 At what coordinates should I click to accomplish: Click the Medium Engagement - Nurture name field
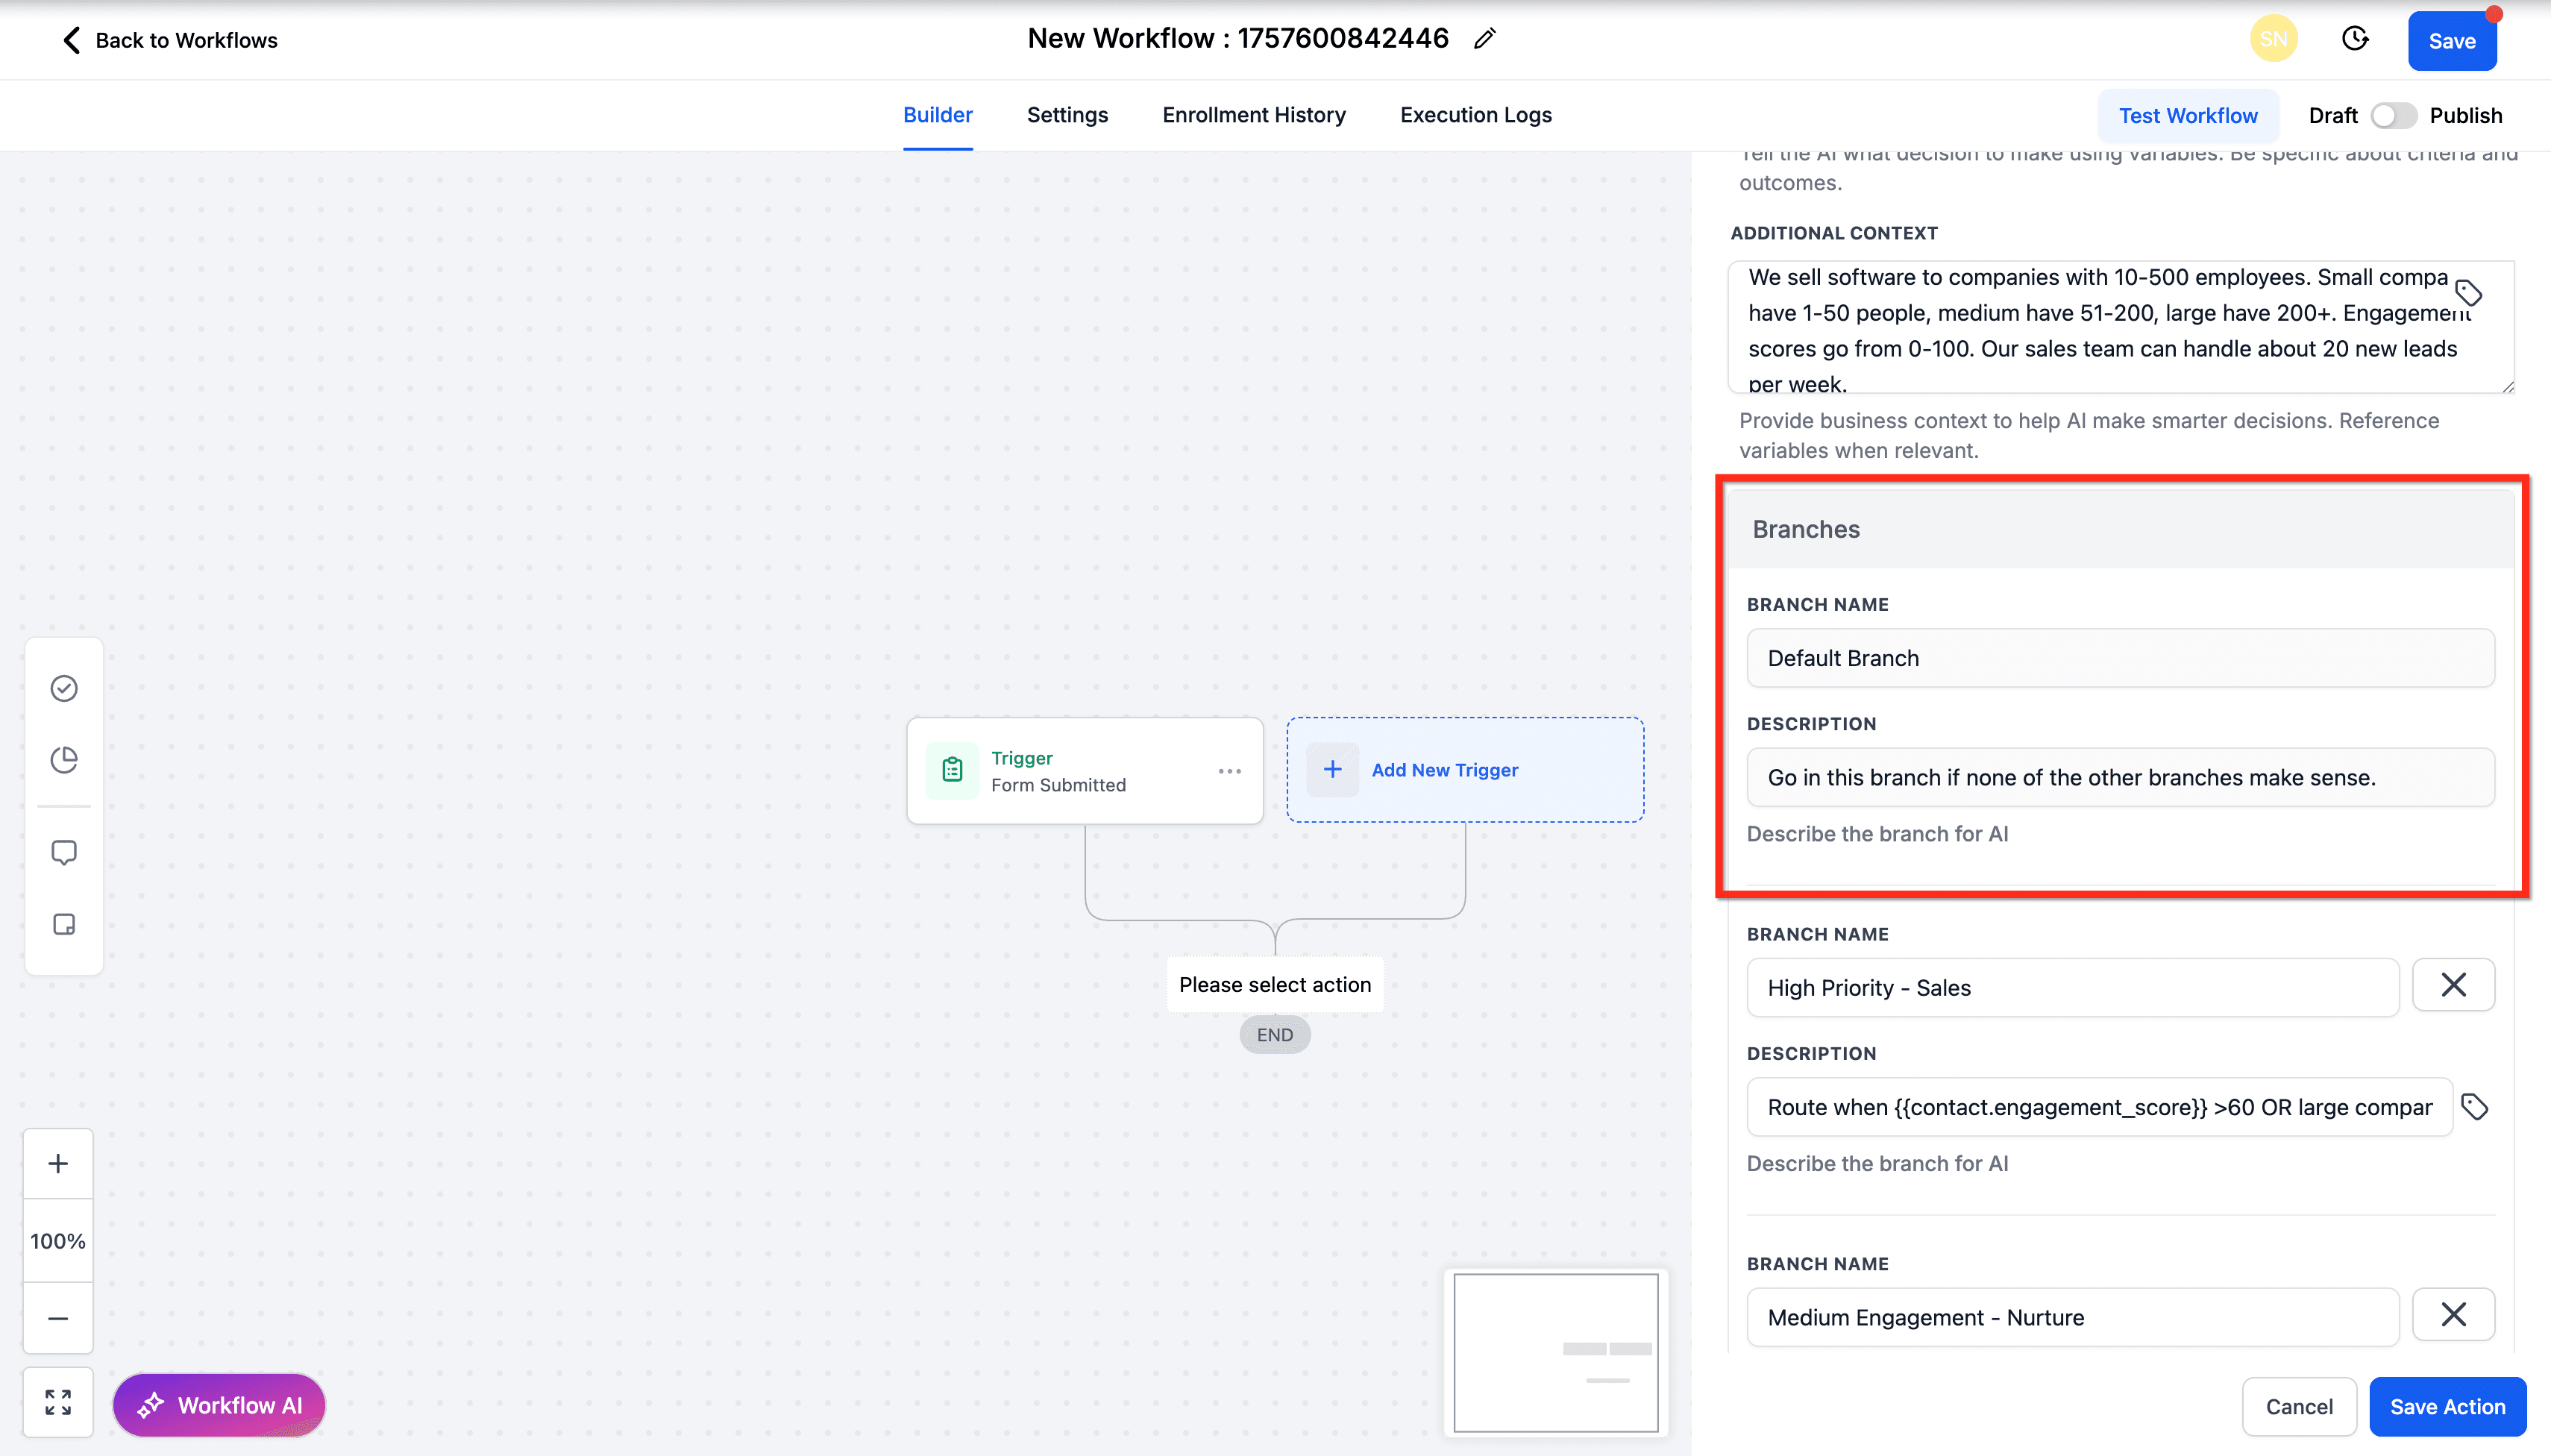pos(2072,1317)
